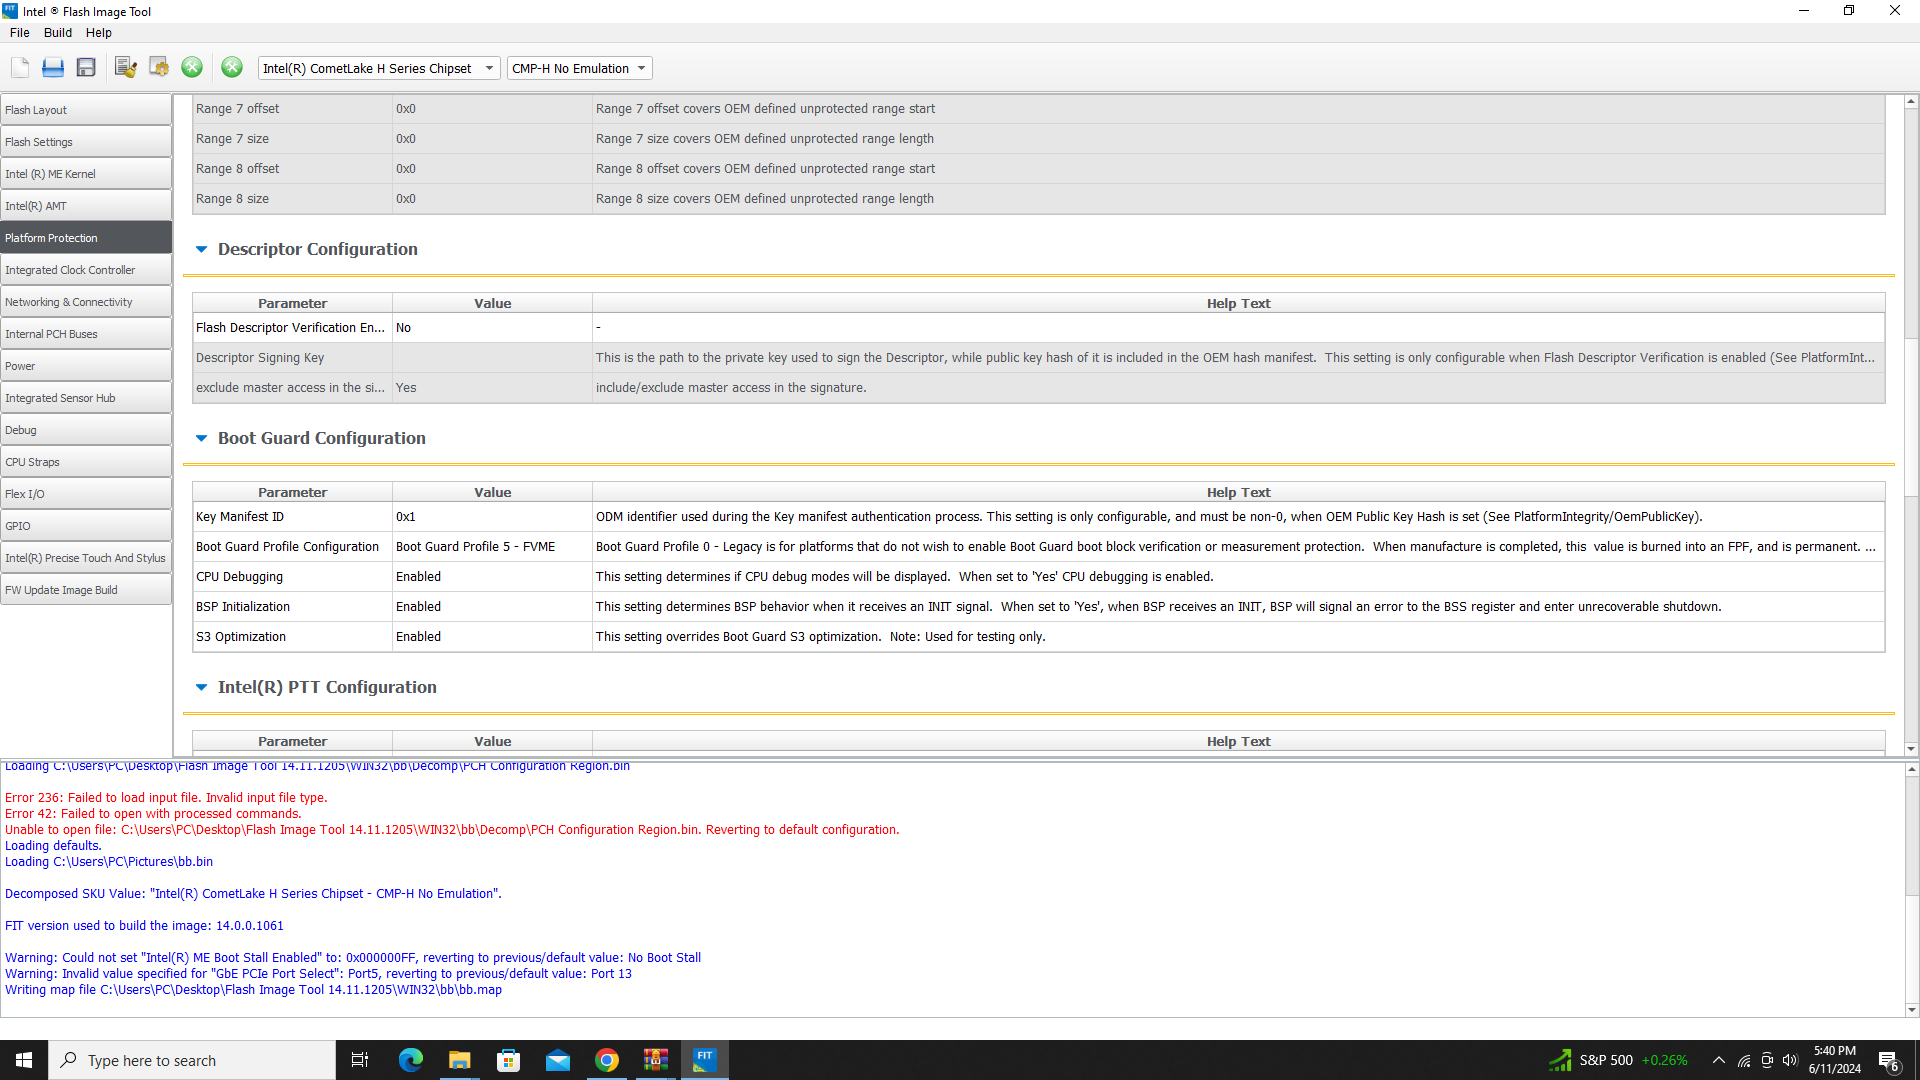The height and width of the screenshot is (1080, 1920).
Task: Launch Microsoft Edge from the taskbar
Action: coord(410,1060)
